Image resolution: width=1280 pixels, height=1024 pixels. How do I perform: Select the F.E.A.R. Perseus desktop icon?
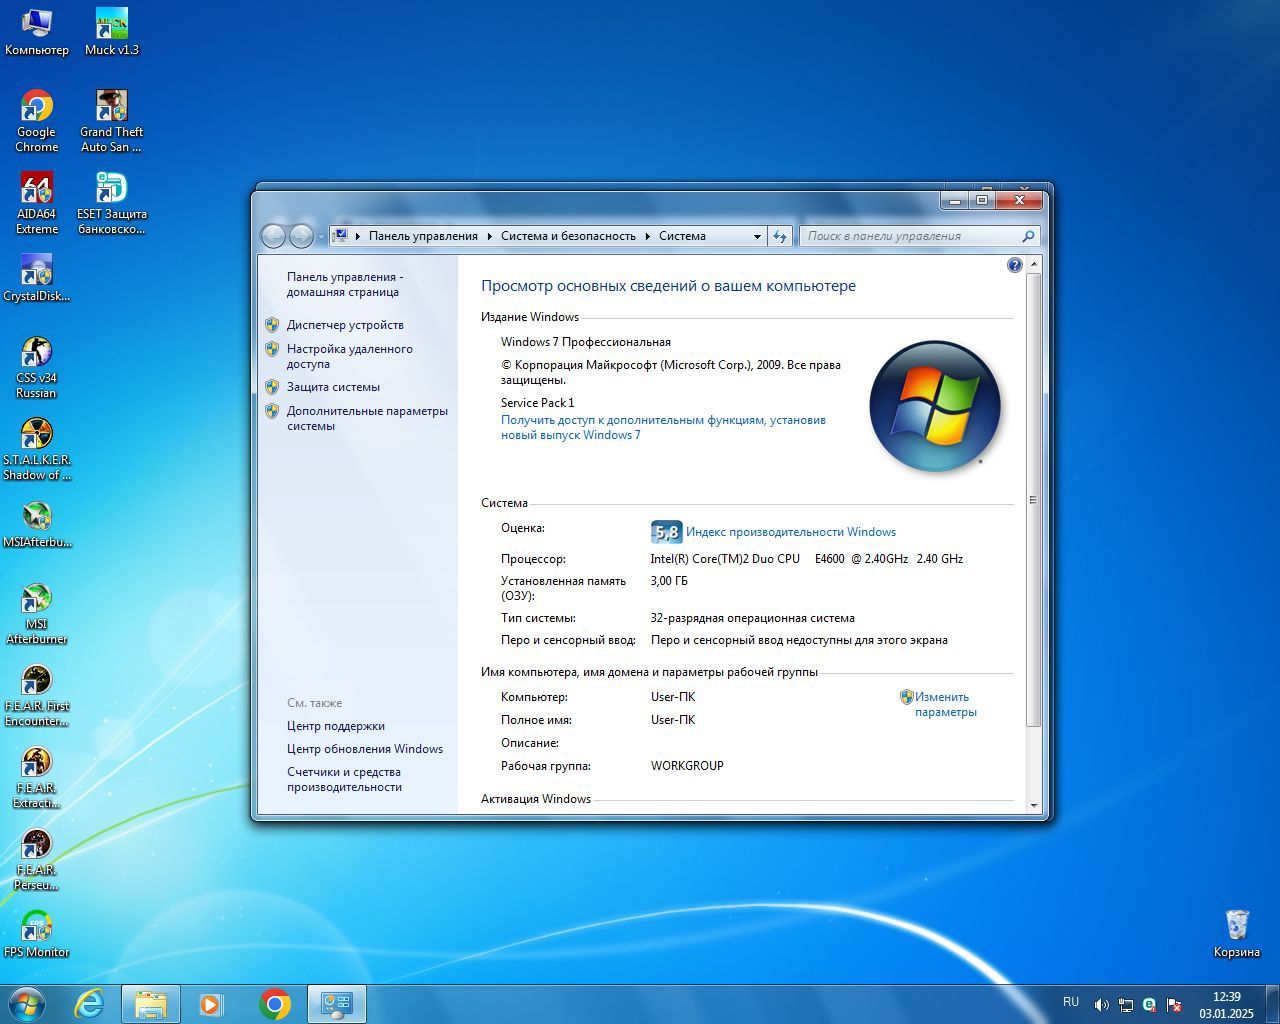point(37,859)
